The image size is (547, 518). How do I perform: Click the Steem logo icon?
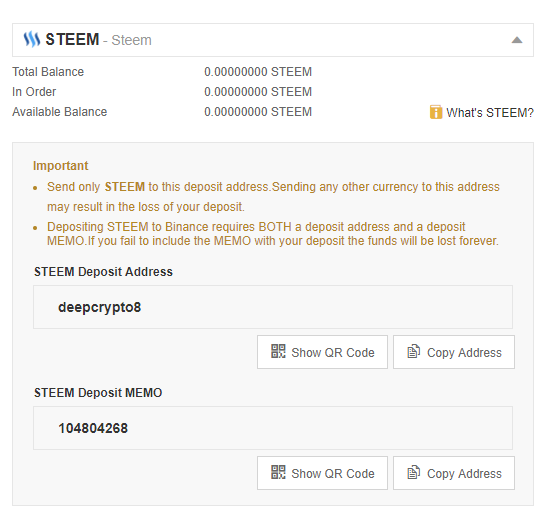32,39
